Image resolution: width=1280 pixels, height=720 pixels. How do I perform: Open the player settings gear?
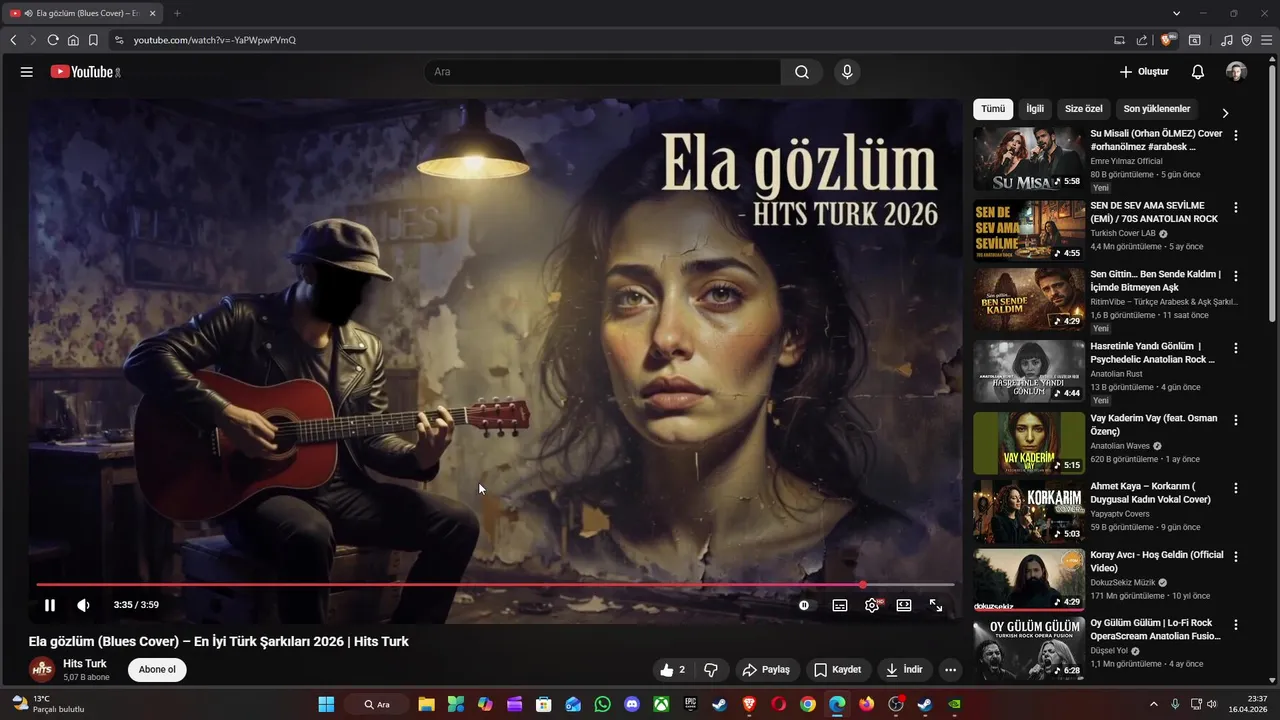click(x=872, y=605)
